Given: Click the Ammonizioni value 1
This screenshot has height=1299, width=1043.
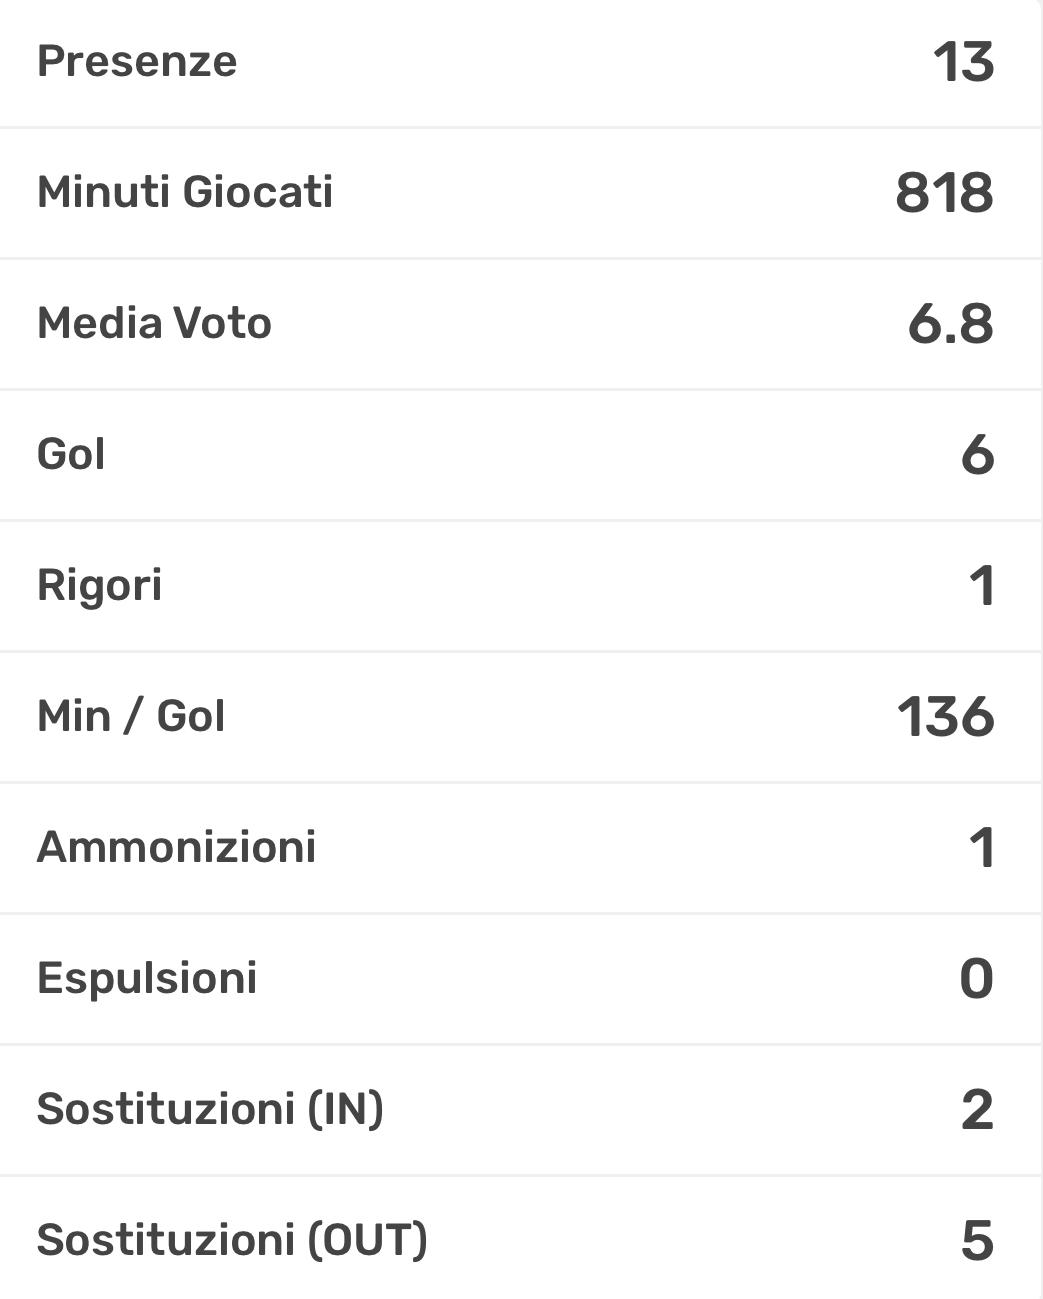Looking at the screenshot, I should coord(981,848).
